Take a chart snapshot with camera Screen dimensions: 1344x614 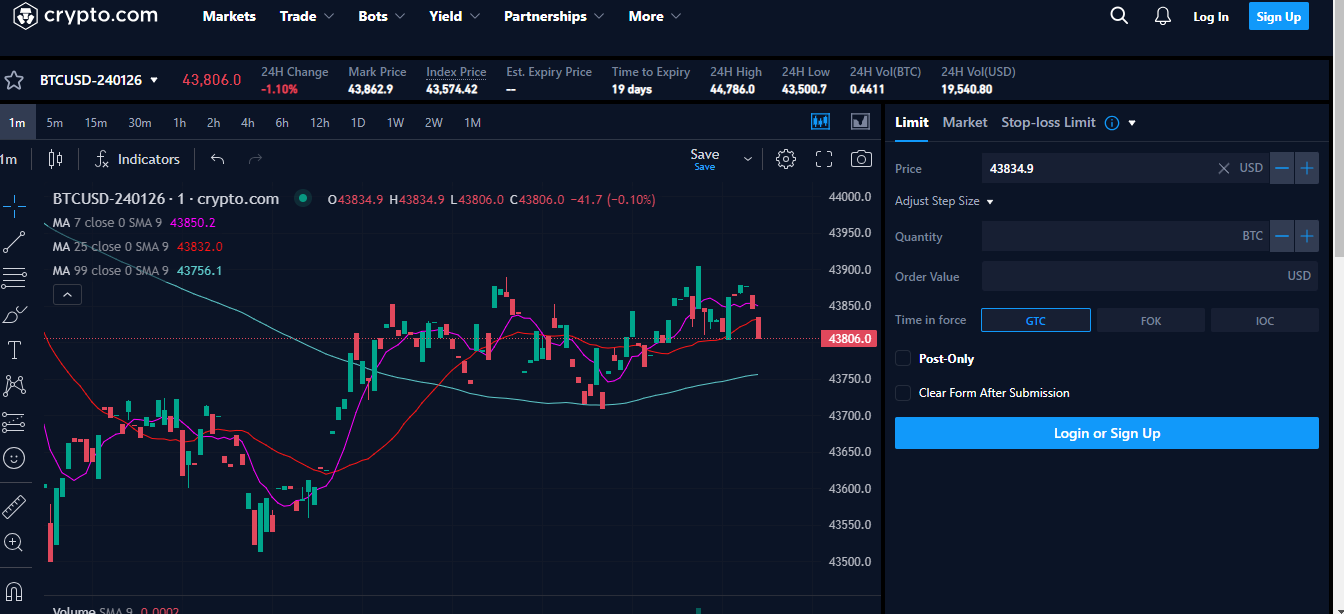click(860, 159)
